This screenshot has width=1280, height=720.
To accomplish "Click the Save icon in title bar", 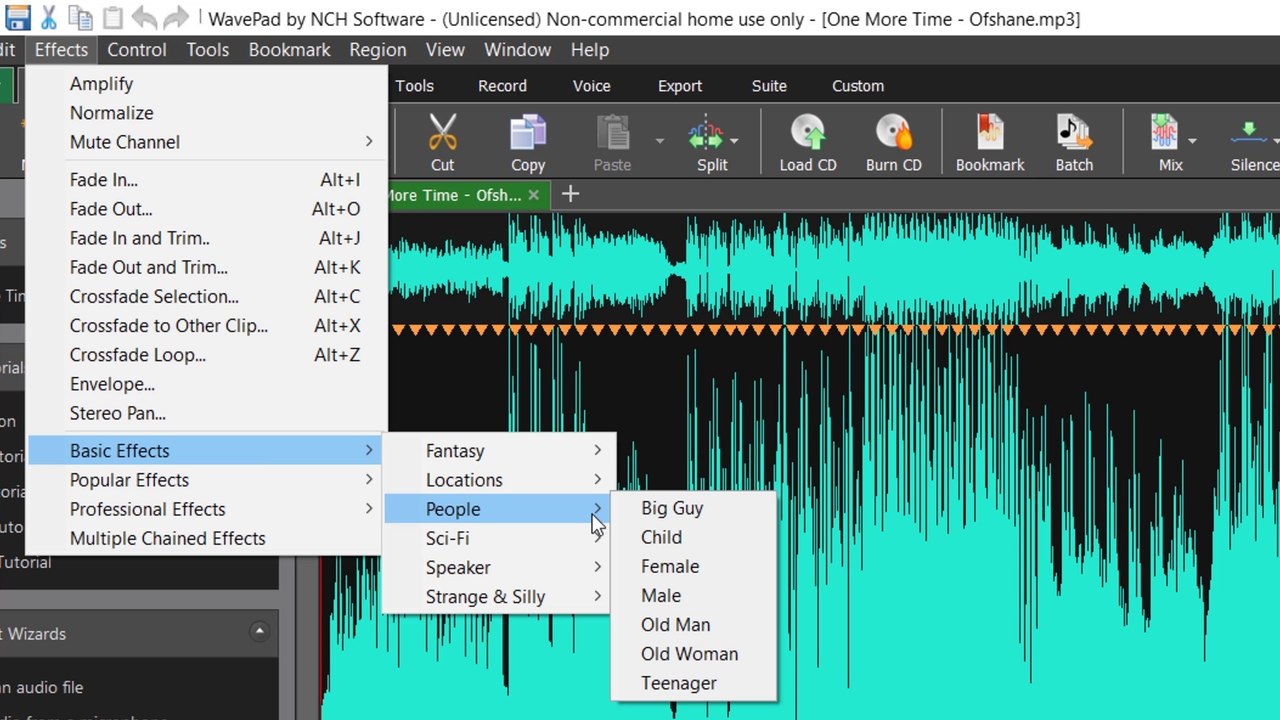I will [x=17, y=17].
